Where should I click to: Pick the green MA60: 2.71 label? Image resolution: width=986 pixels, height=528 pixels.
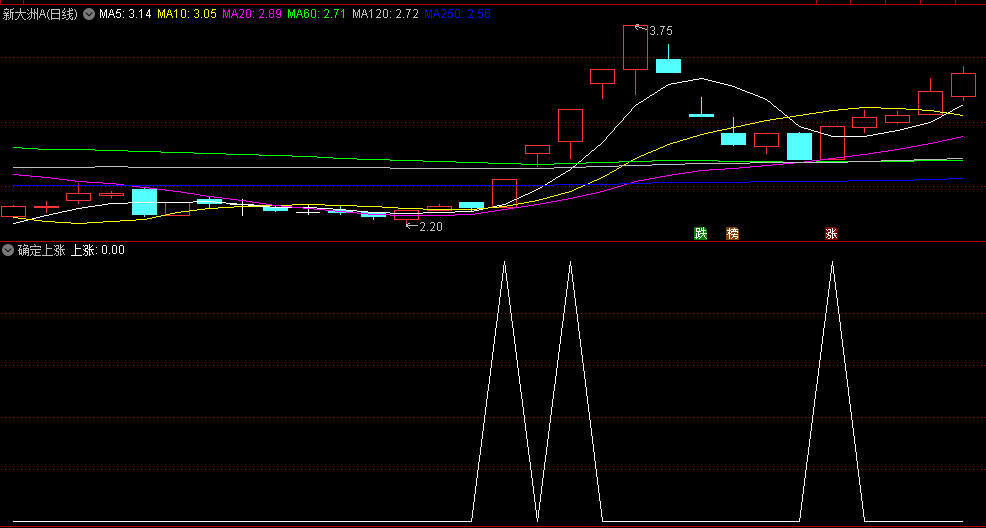(316, 14)
